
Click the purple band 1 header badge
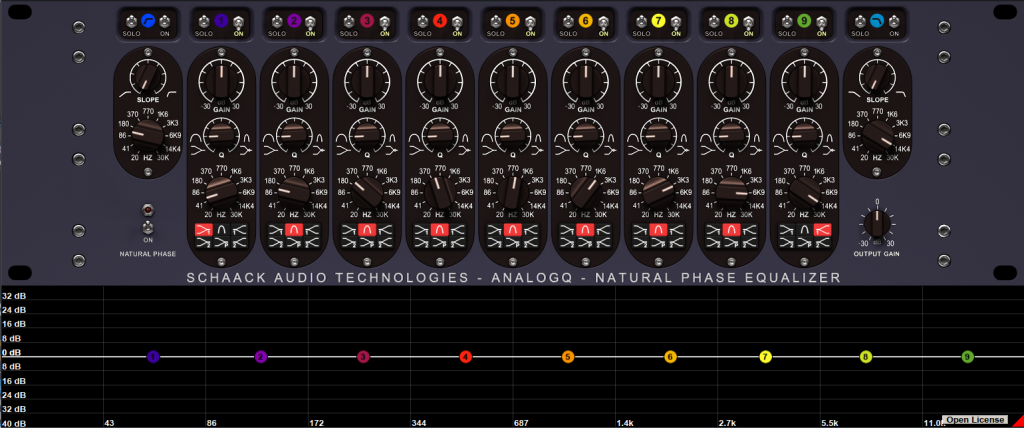221,21
